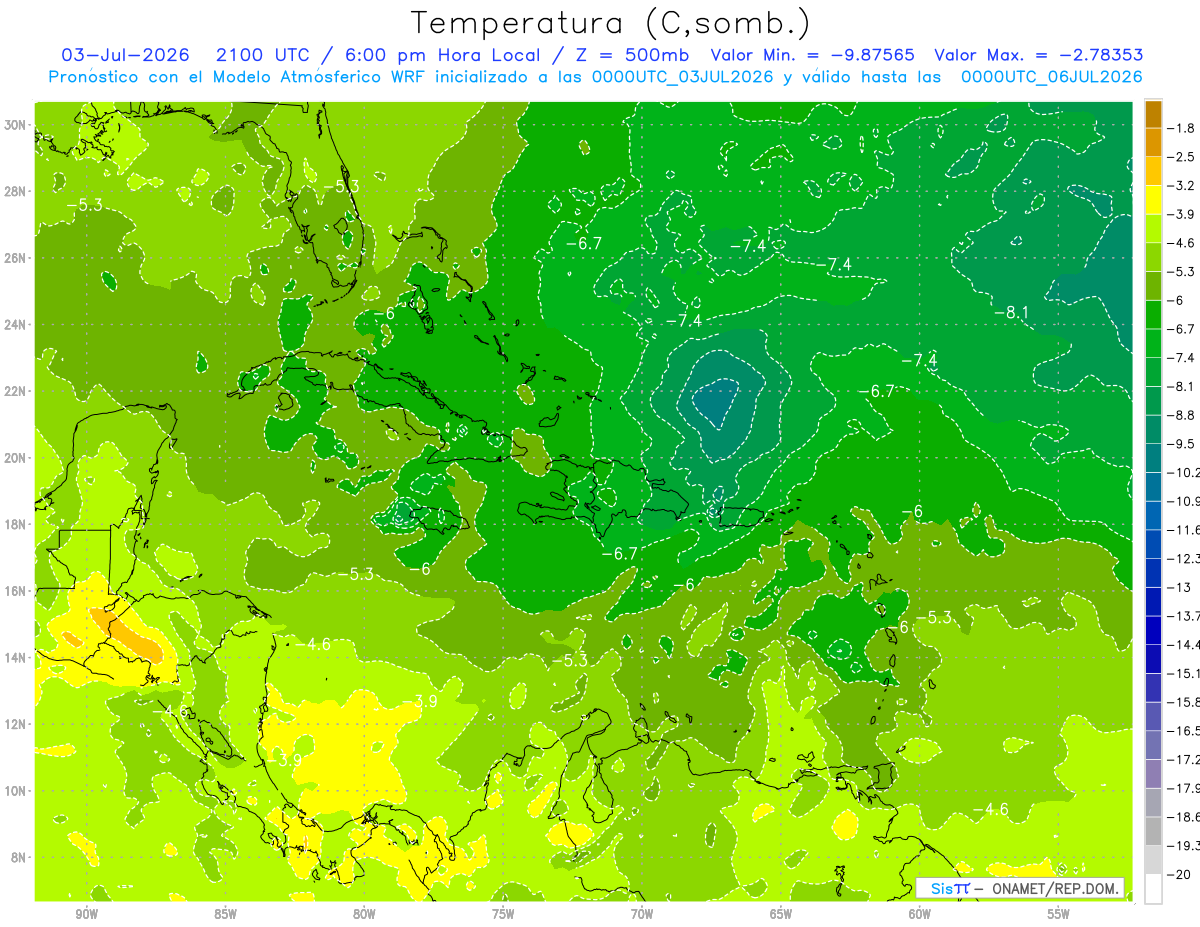This screenshot has height=927, width=1200.
Task: Click the "65W" longitude axis label
Action: pos(781,915)
